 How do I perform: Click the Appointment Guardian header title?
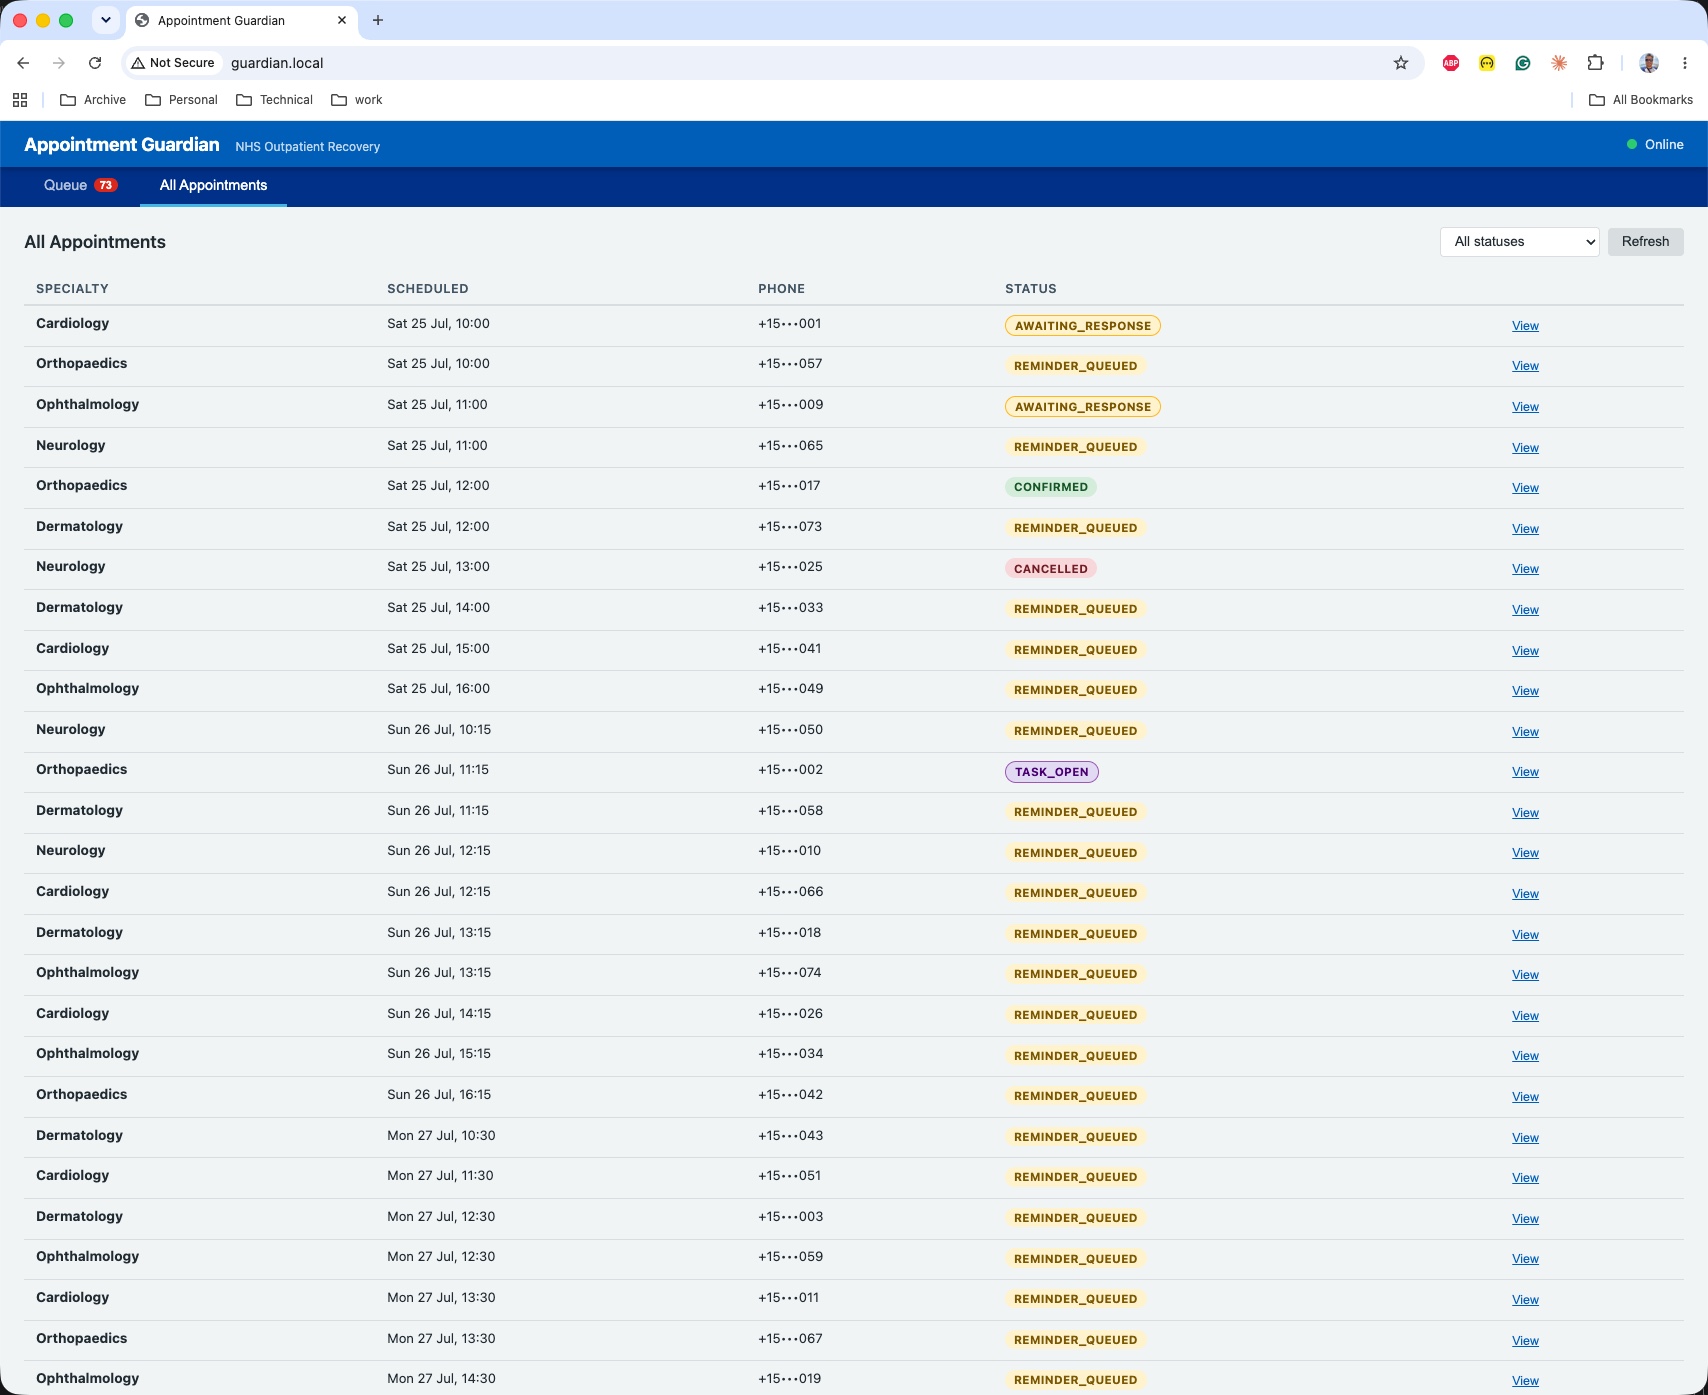pyautogui.click(x=122, y=145)
